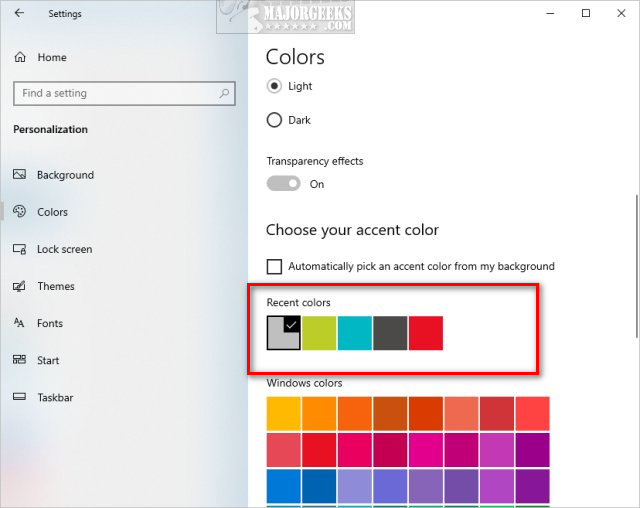
Task: Select the red recent color swatch
Action: [425, 333]
